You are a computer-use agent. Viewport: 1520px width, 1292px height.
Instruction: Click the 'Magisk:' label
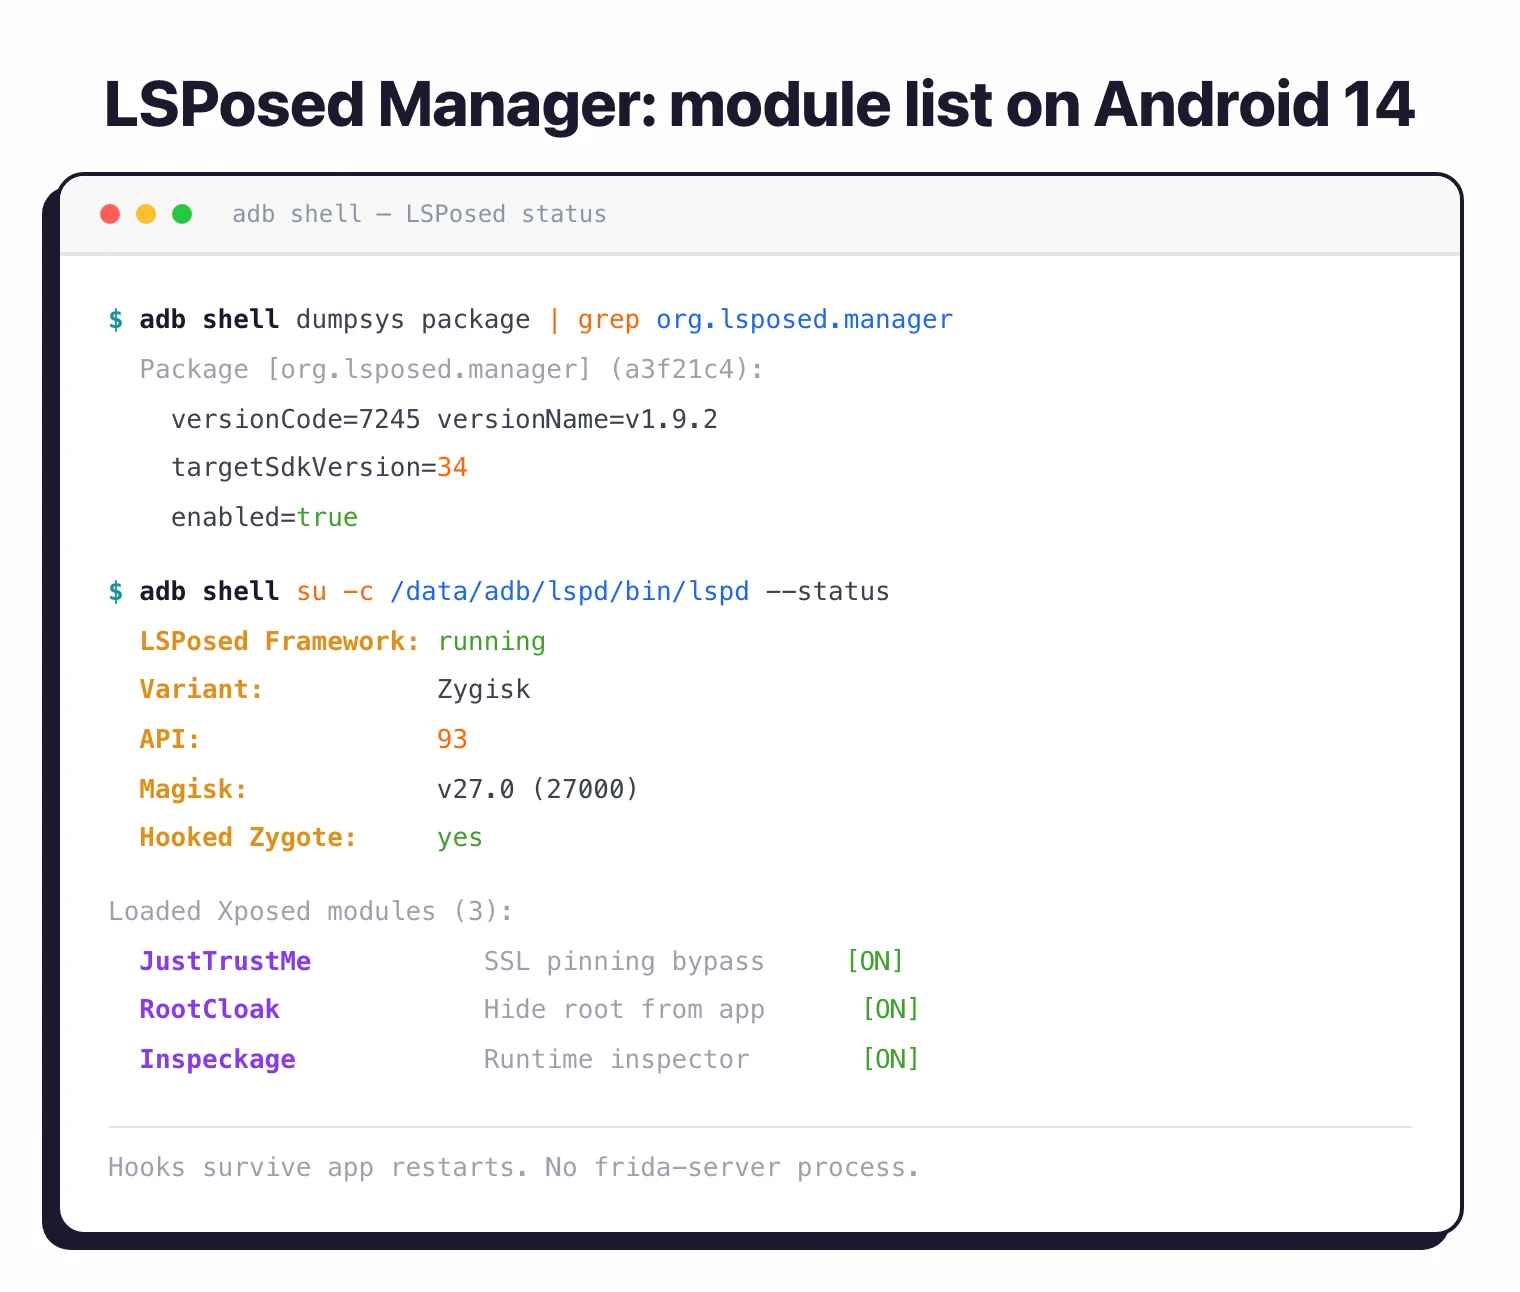[x=193, y=789]
